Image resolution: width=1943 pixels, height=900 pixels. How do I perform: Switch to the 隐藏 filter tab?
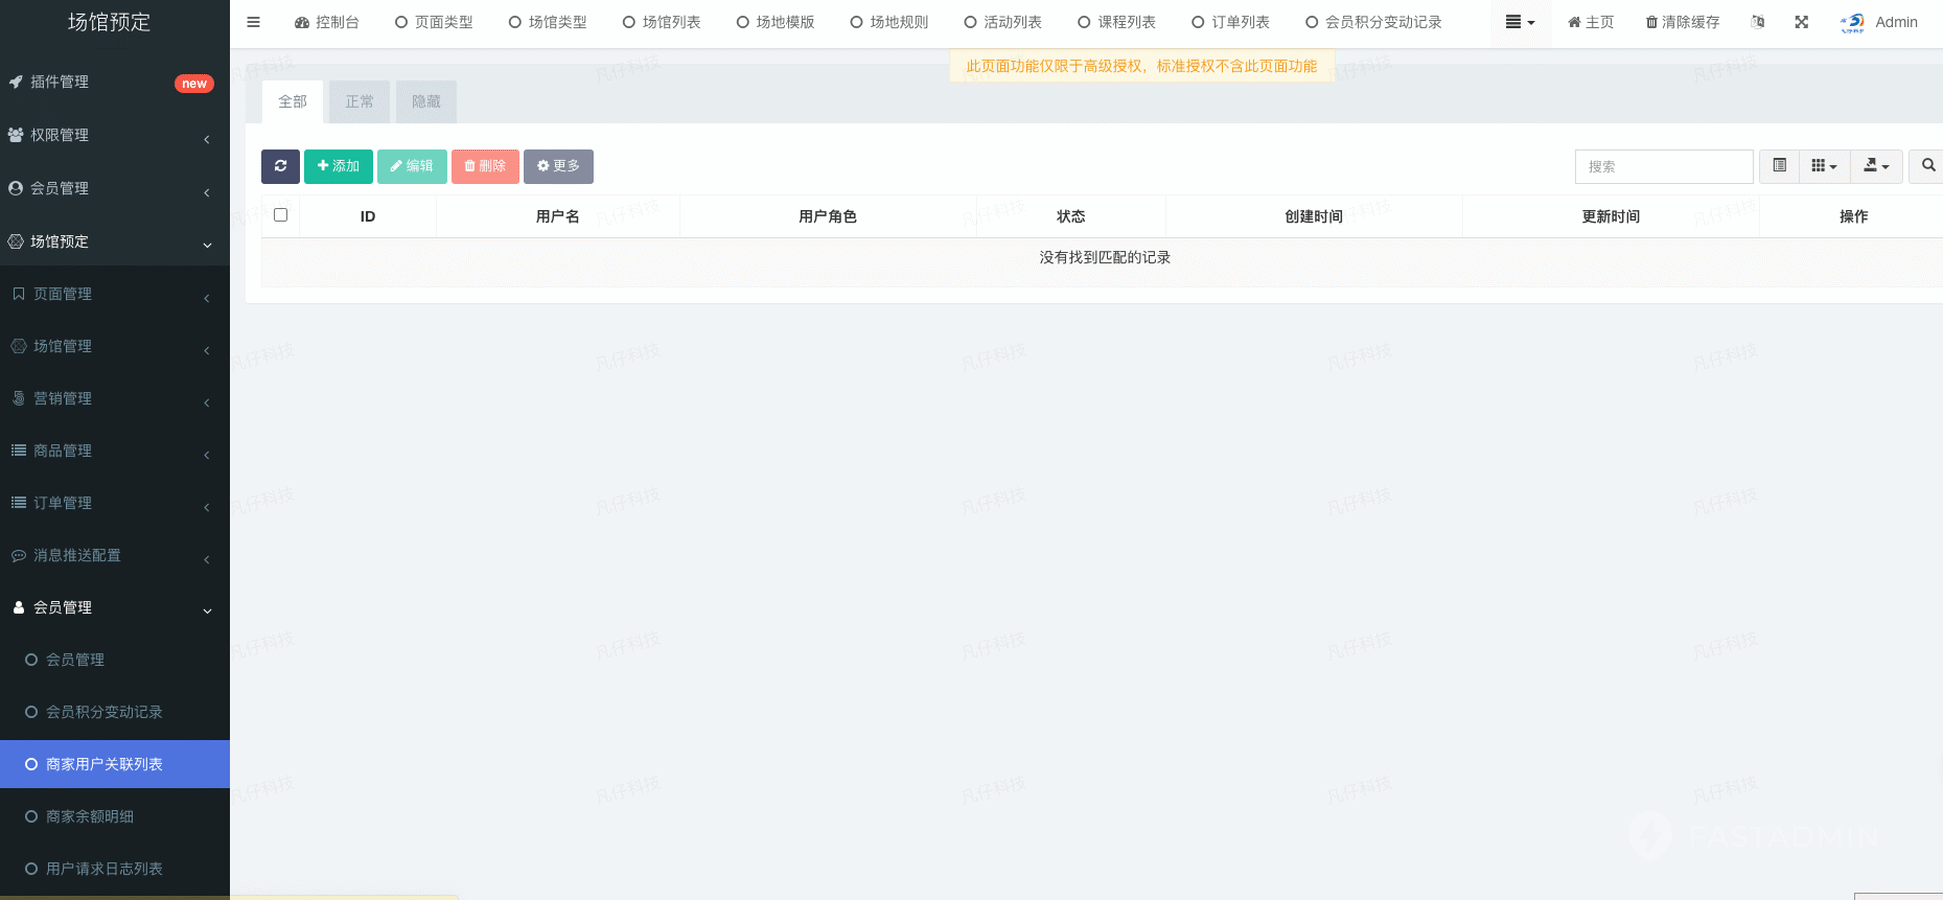(426, 102)
